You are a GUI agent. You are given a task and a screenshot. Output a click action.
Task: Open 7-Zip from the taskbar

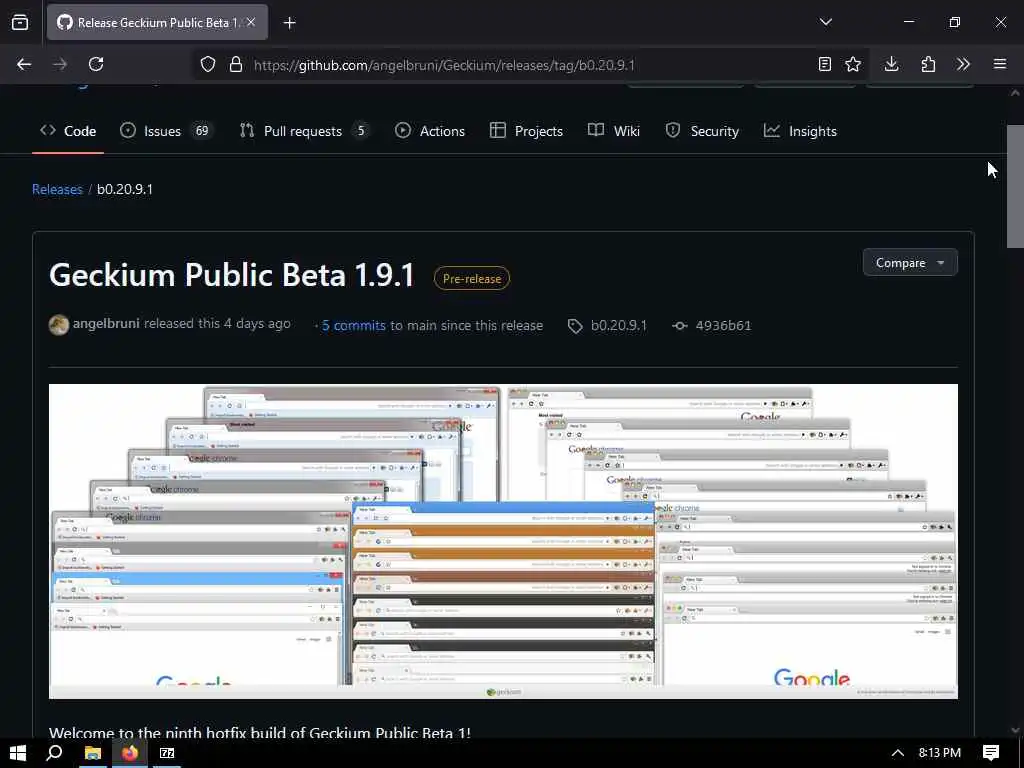pos(167,753)
